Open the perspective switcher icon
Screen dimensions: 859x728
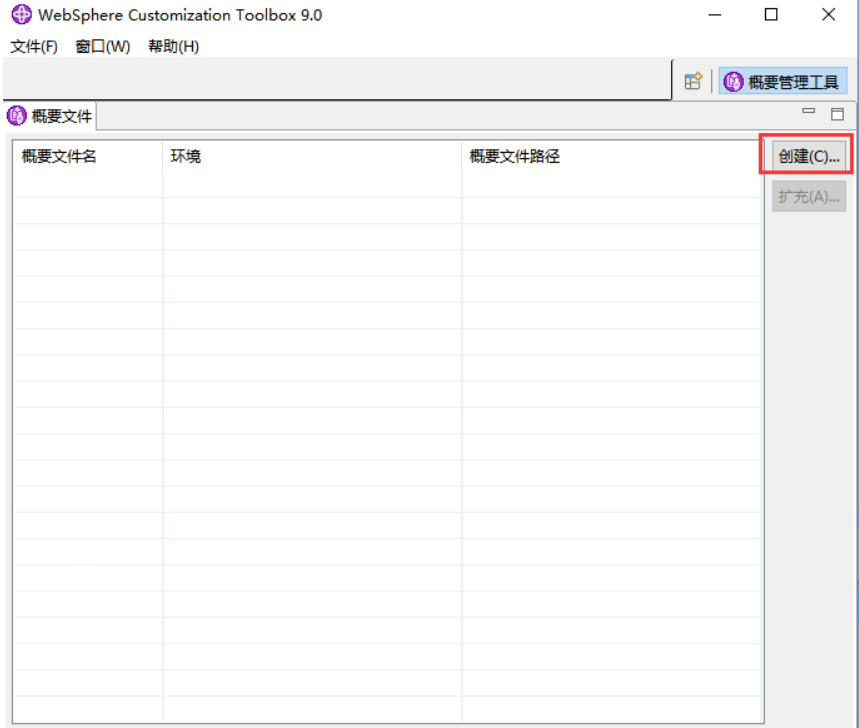pyautogui.click(x=693, y=82)
